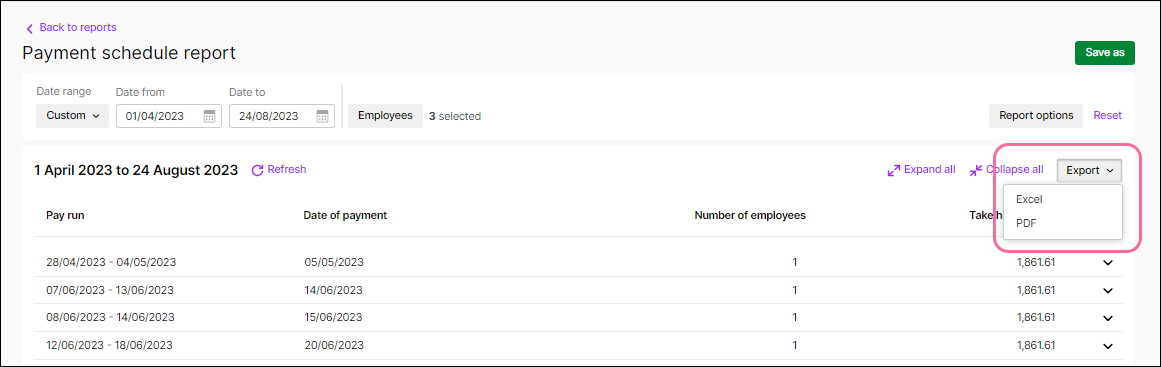The width and height of the screenshot is (1161, 367).
Task: Expand the 07/06/2023 - 13/06/2023 pay run row
Action: [1108, 290]
